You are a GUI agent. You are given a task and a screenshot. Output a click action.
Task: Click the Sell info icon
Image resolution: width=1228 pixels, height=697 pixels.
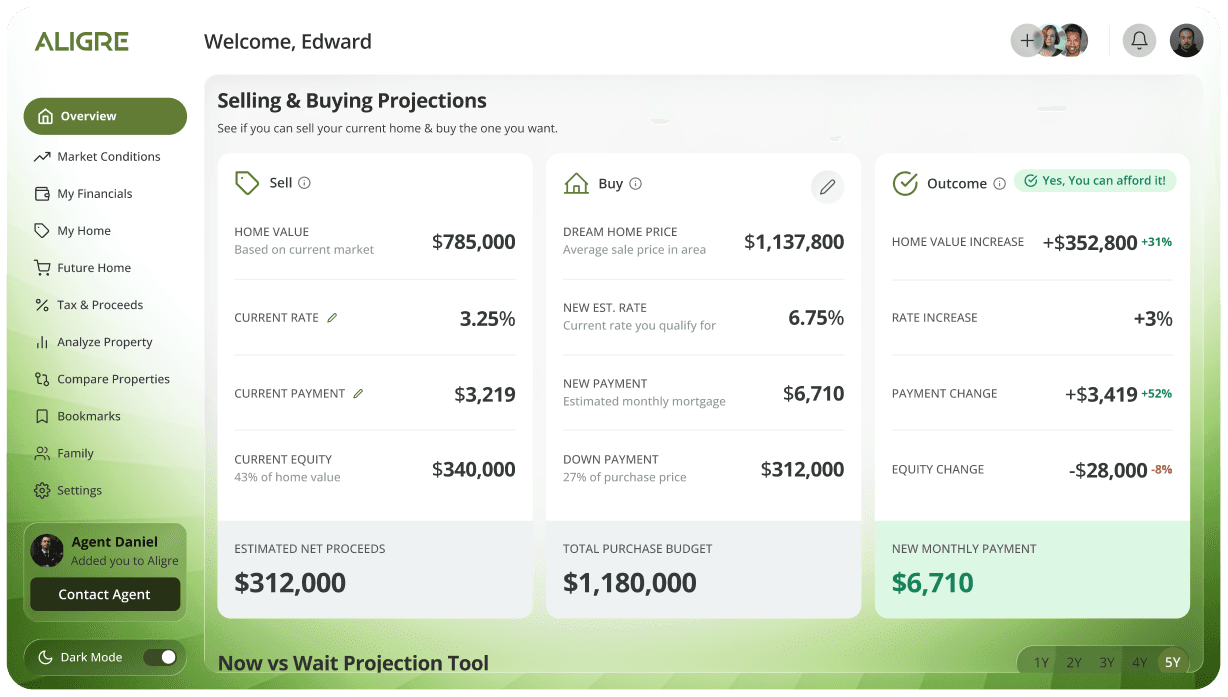[x=305, y=183]
